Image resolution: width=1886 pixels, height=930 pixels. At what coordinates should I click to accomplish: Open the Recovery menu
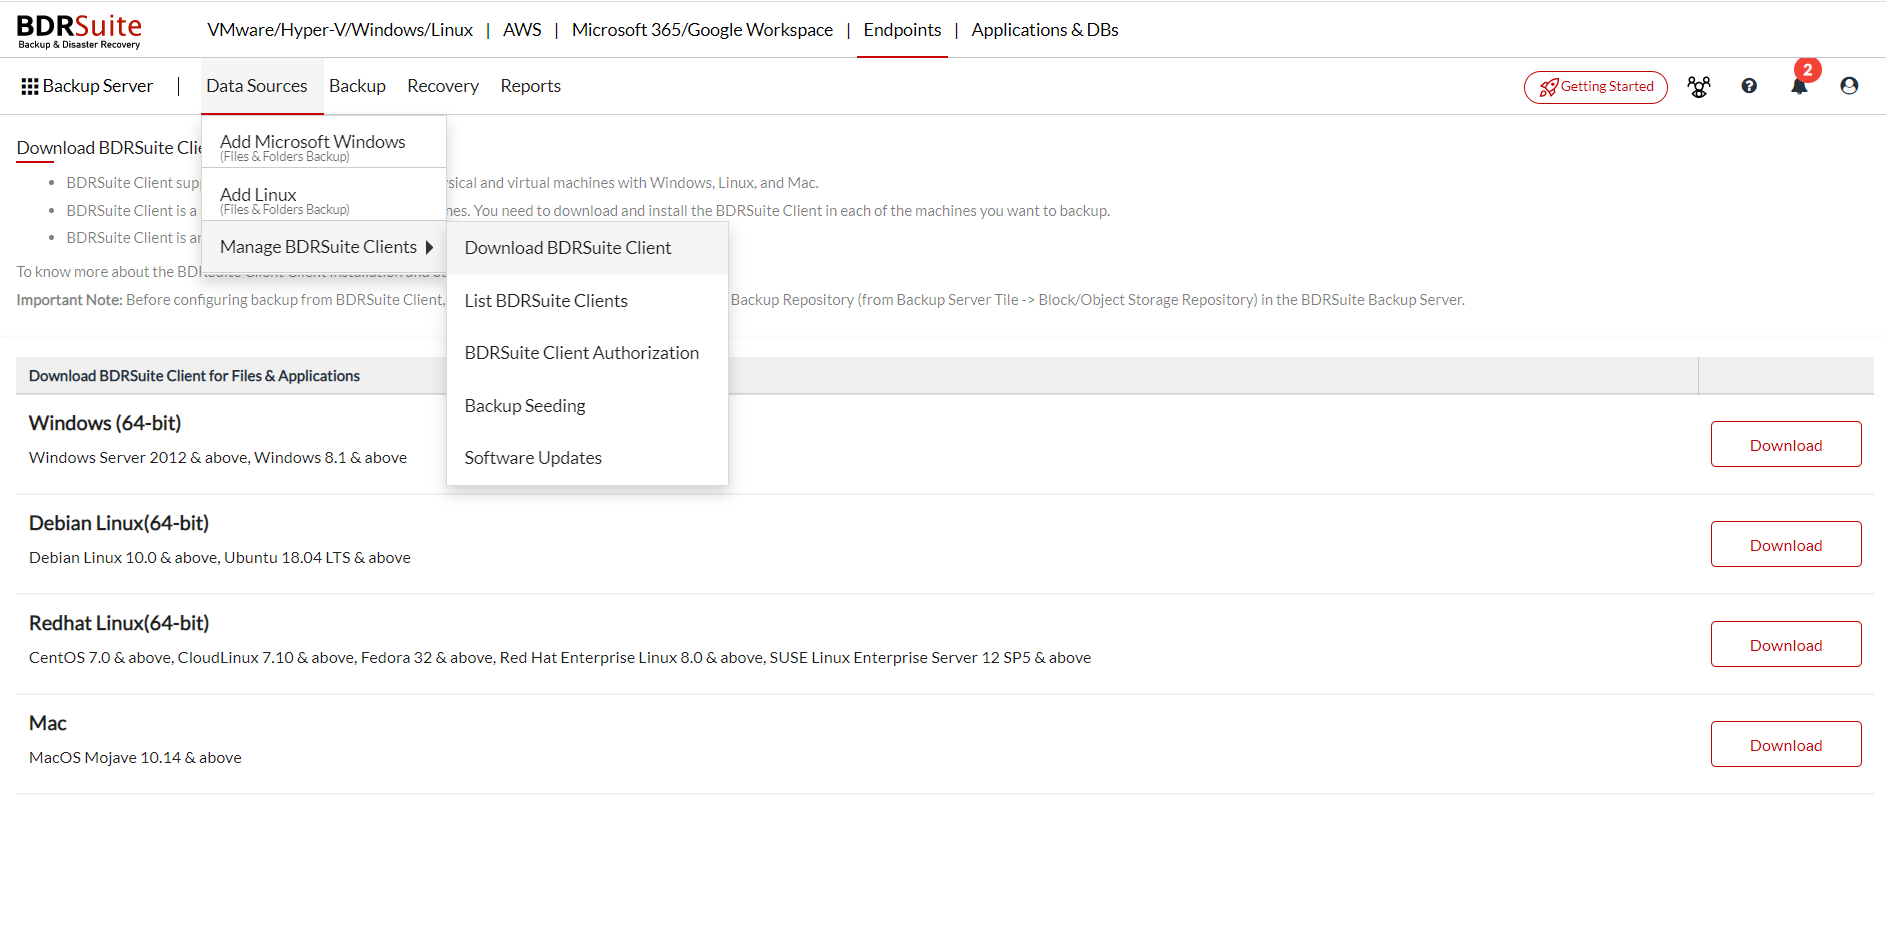click(443, 86)
